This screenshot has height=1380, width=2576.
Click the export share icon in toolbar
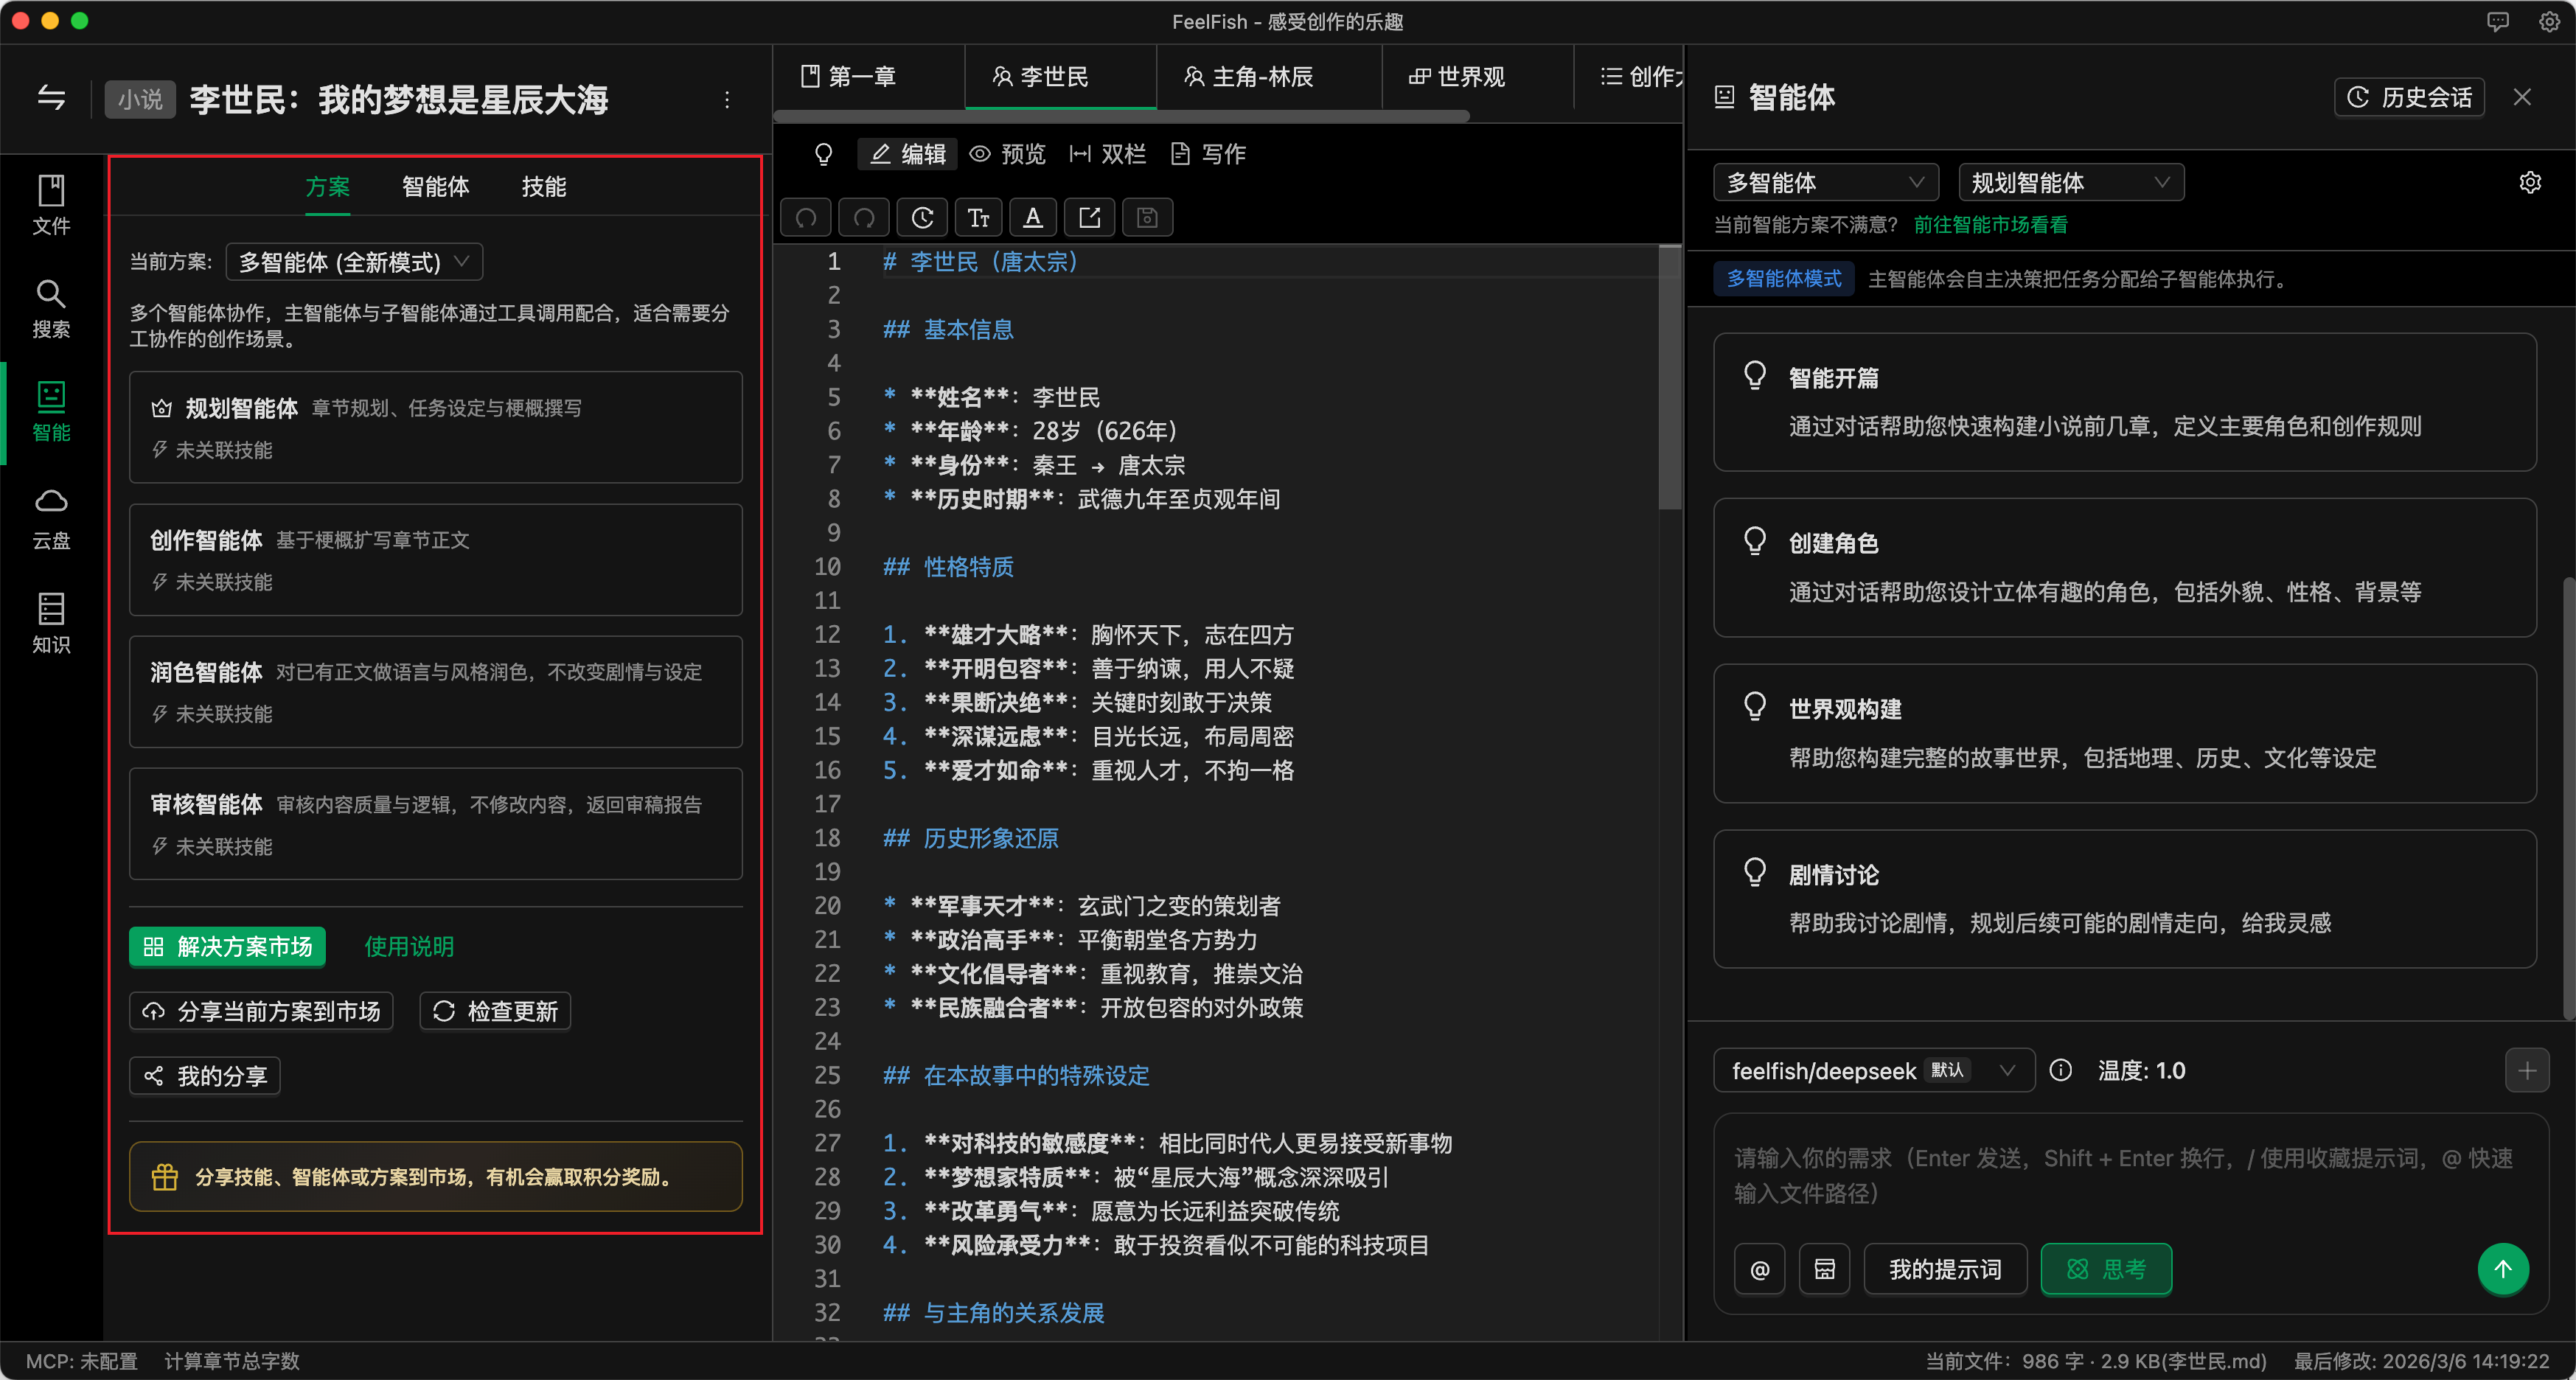1090,217
